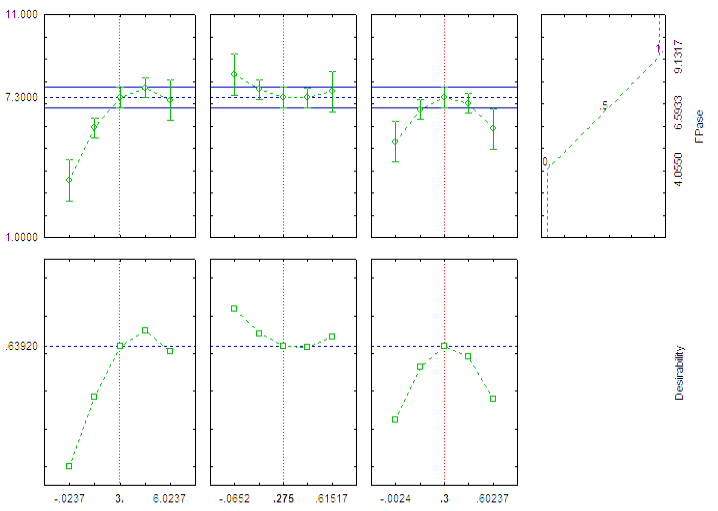Click the bold 3. x-axis label

[120, 498]
